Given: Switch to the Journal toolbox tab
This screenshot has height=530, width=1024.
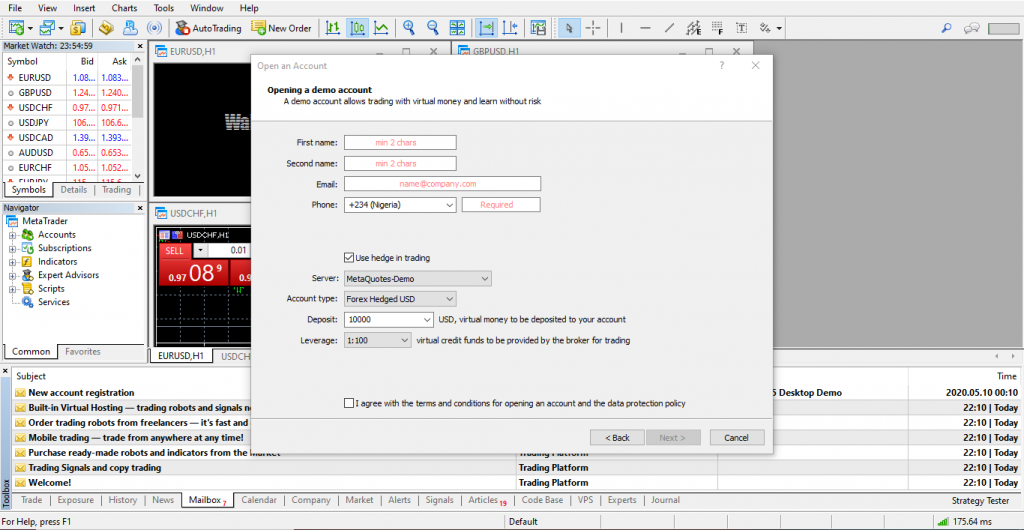Looking at the screenshot, I should (x=665, y=500).
